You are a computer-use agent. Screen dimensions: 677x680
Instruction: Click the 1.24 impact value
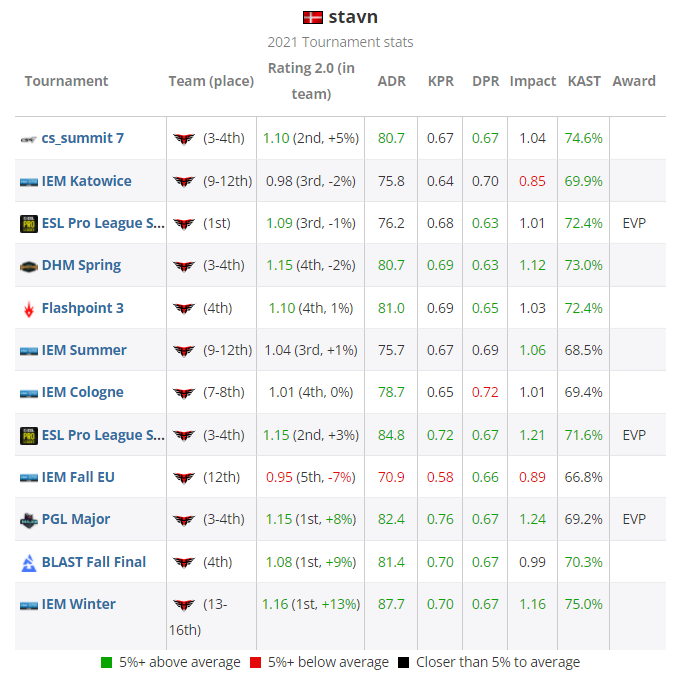(x=532, y=519)
